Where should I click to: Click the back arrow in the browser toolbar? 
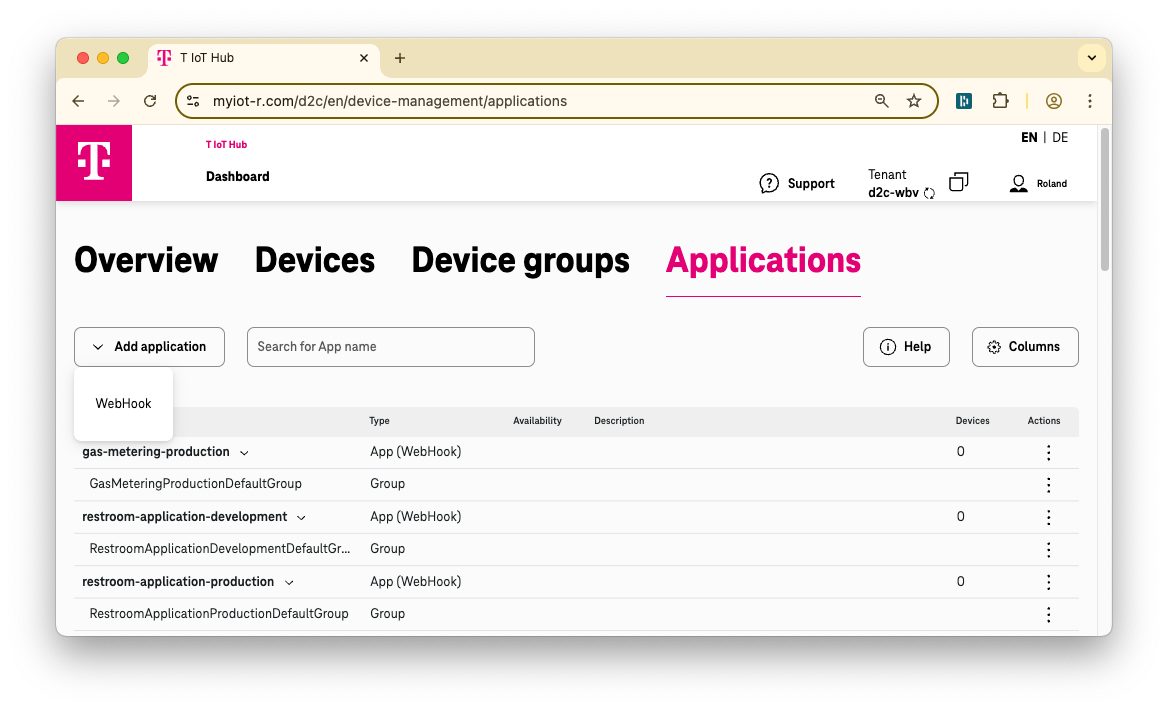tap(78, 101)
